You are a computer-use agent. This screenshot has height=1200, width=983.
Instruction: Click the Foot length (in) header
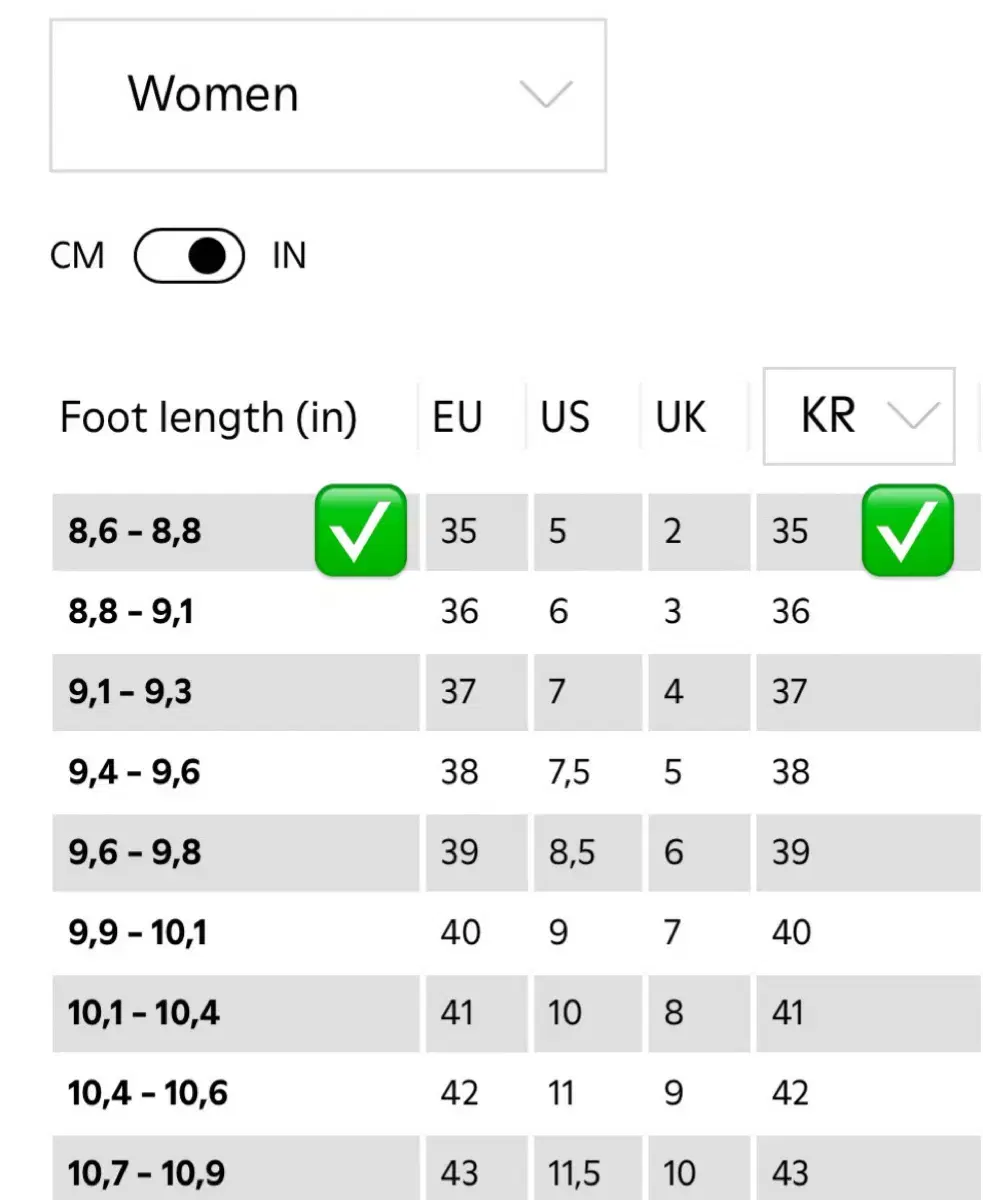208,417
